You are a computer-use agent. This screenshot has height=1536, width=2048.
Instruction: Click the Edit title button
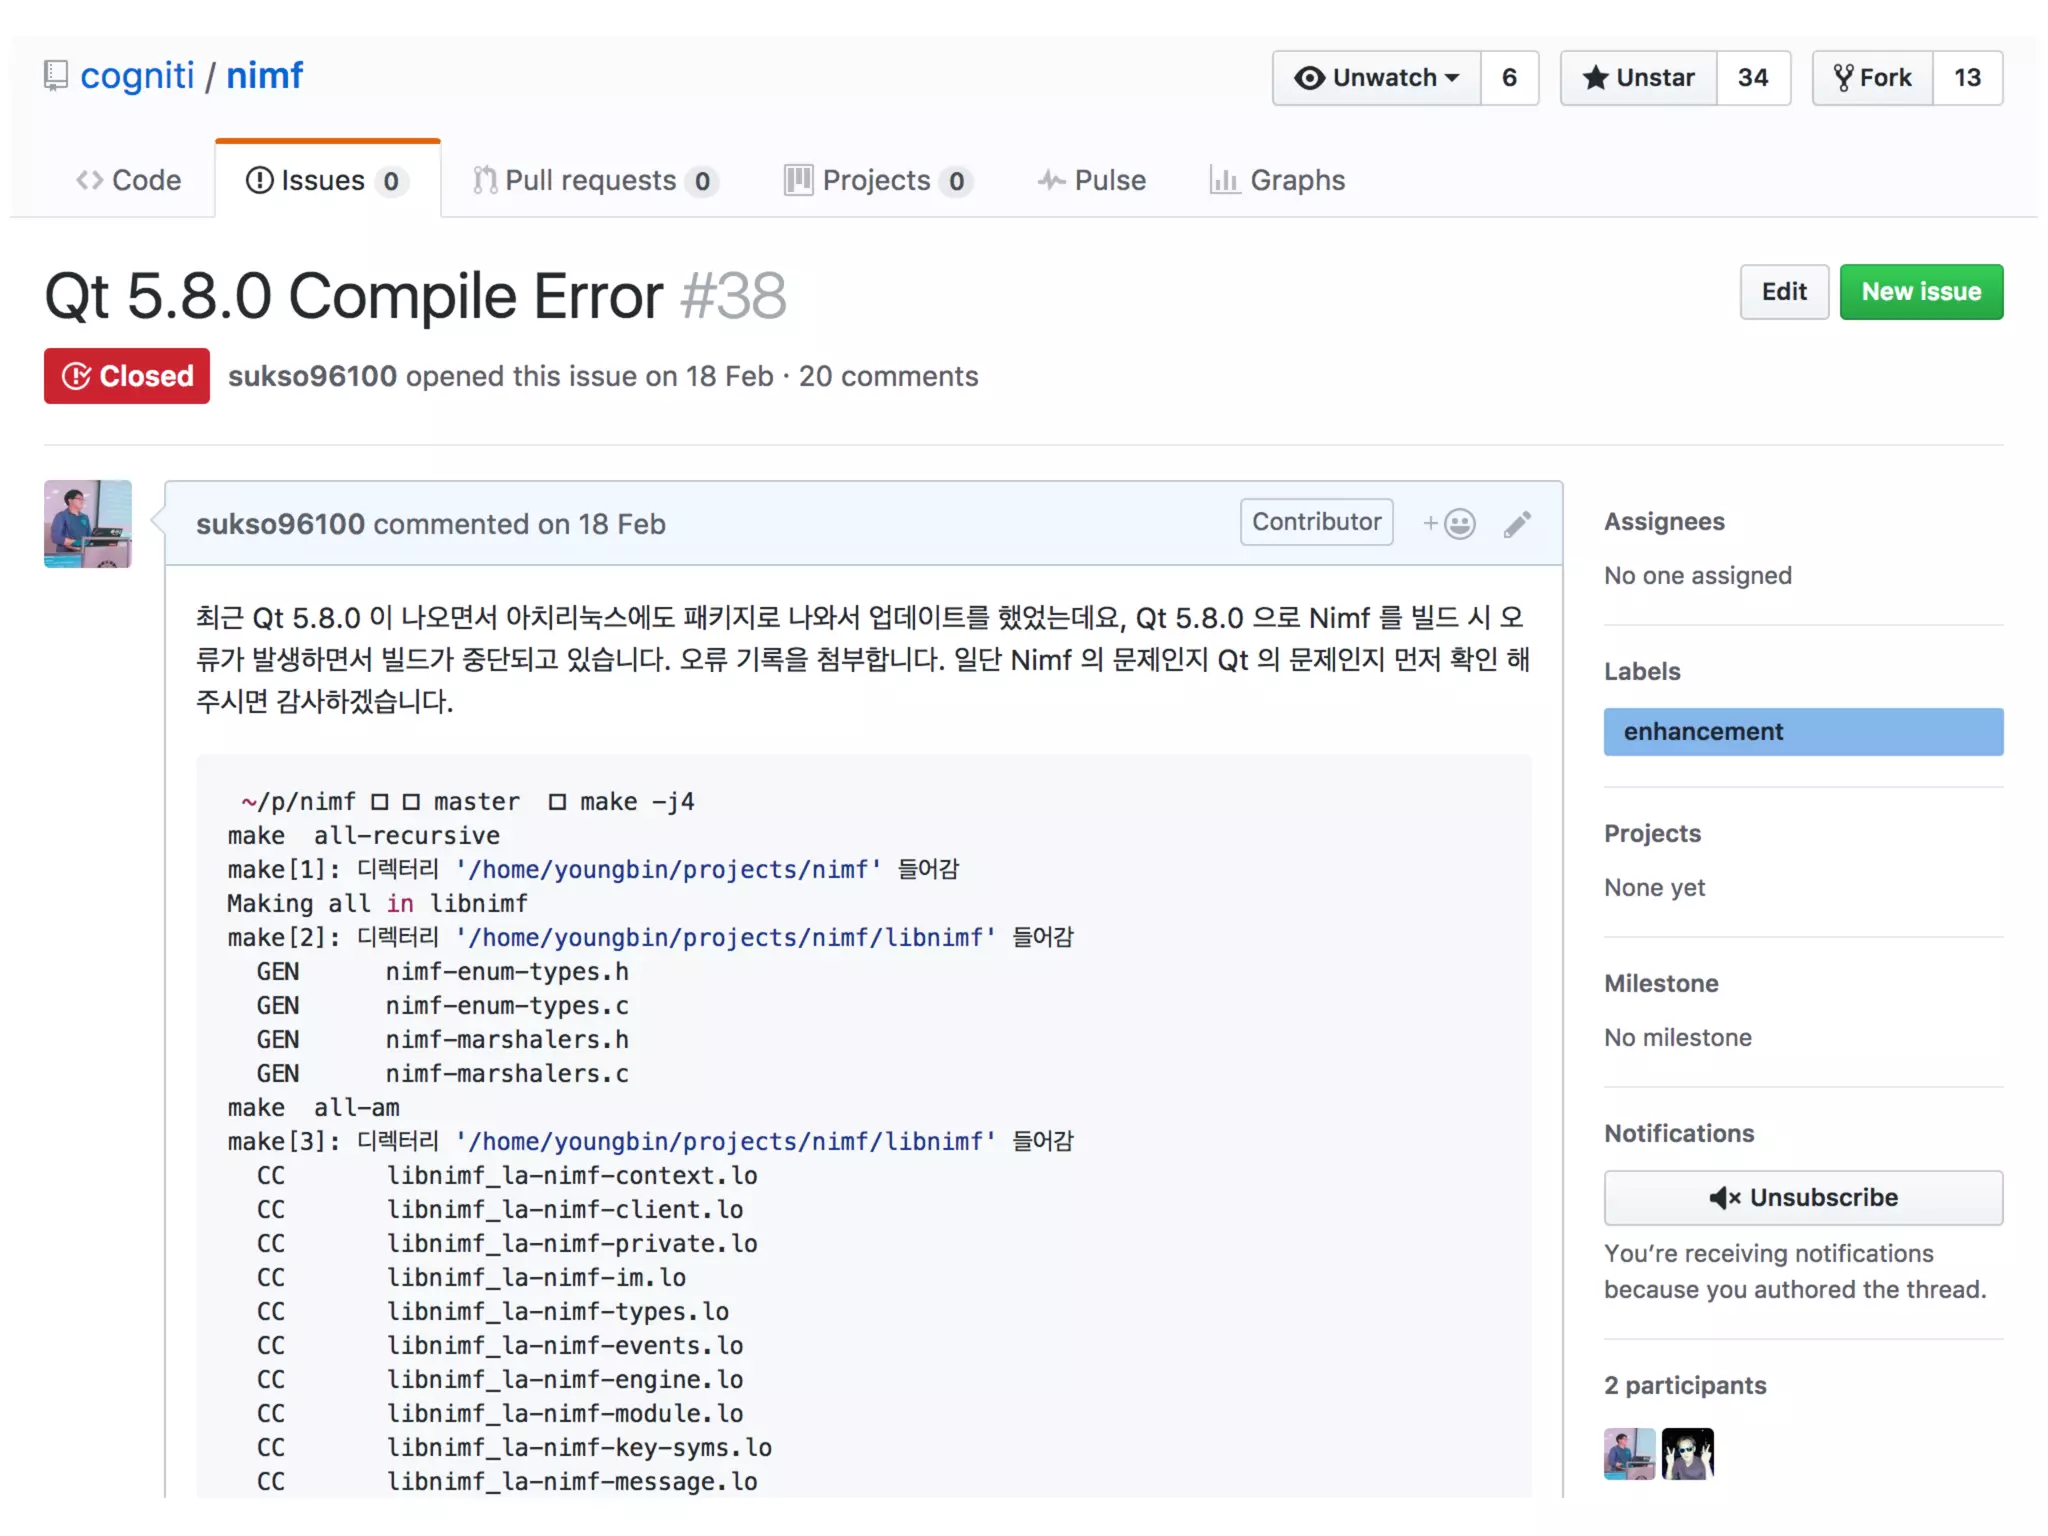pyautogui.click(x=1783, y=292)
